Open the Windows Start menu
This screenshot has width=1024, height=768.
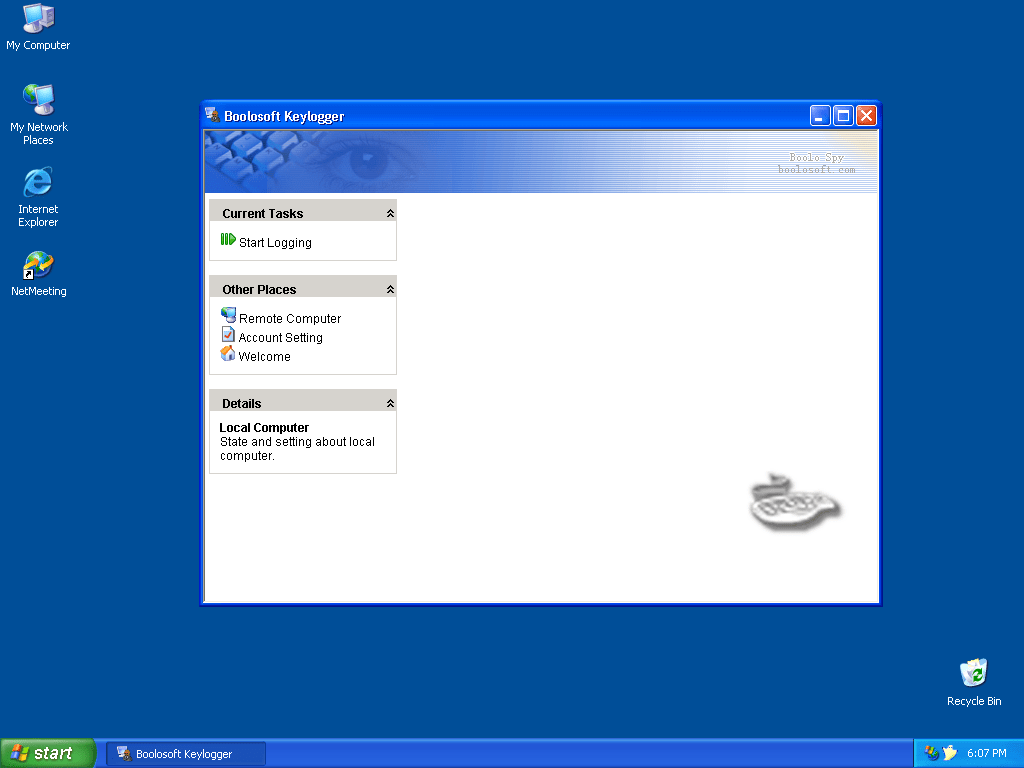click(48, 753)
